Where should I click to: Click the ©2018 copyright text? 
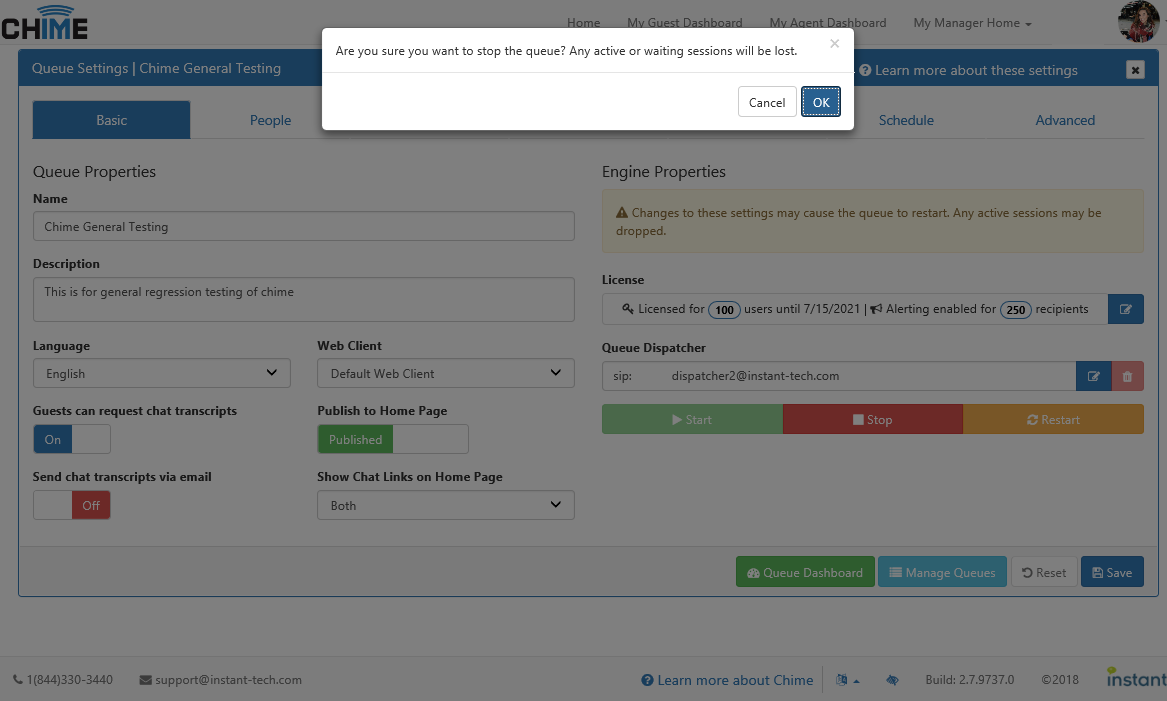pos(1060,679)
